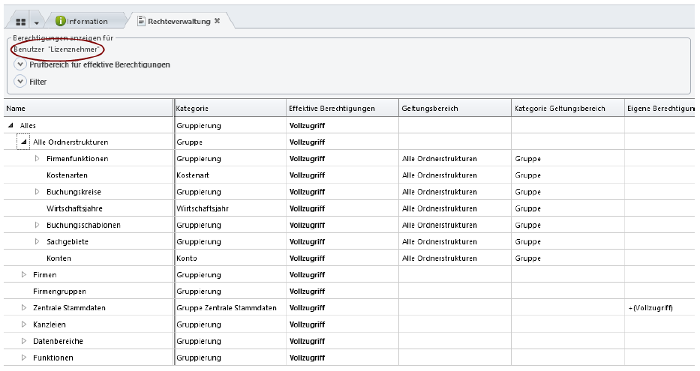
Task: Collapse the Alle Ordnerstrukturen node
Action: click(x=23, y=142)
